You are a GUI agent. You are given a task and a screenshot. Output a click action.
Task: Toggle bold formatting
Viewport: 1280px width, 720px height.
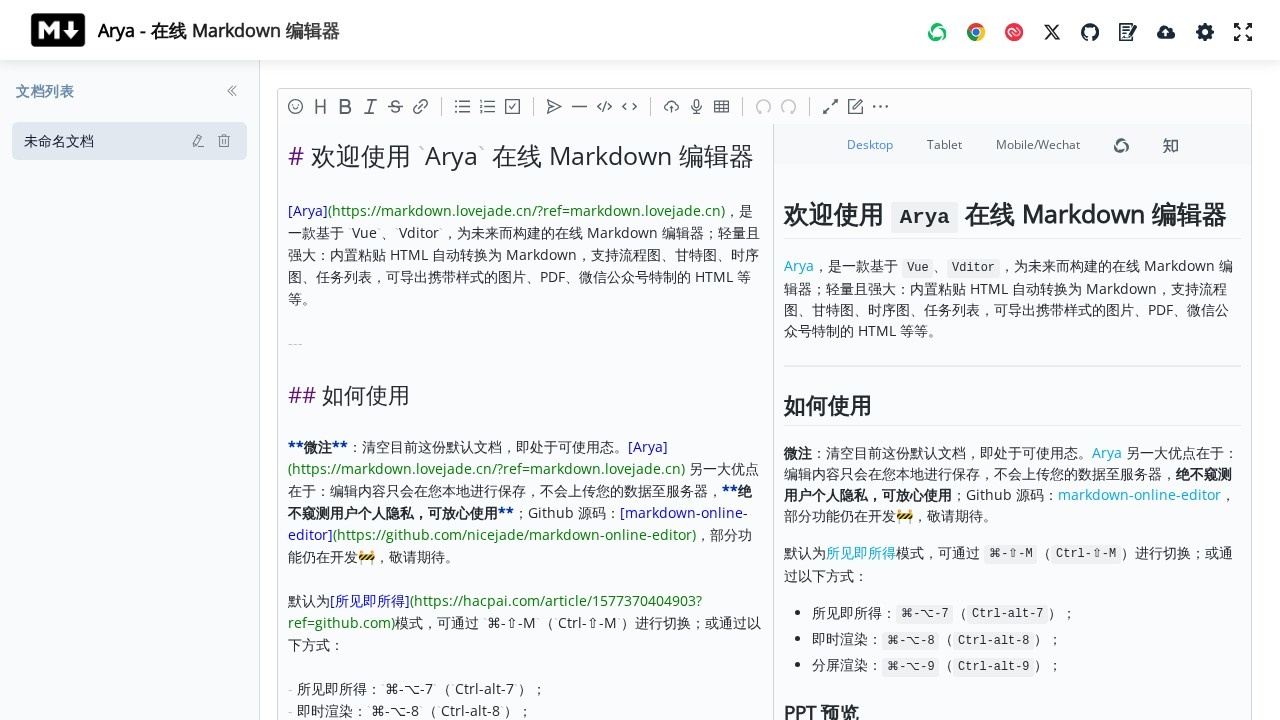click(345, 107)
